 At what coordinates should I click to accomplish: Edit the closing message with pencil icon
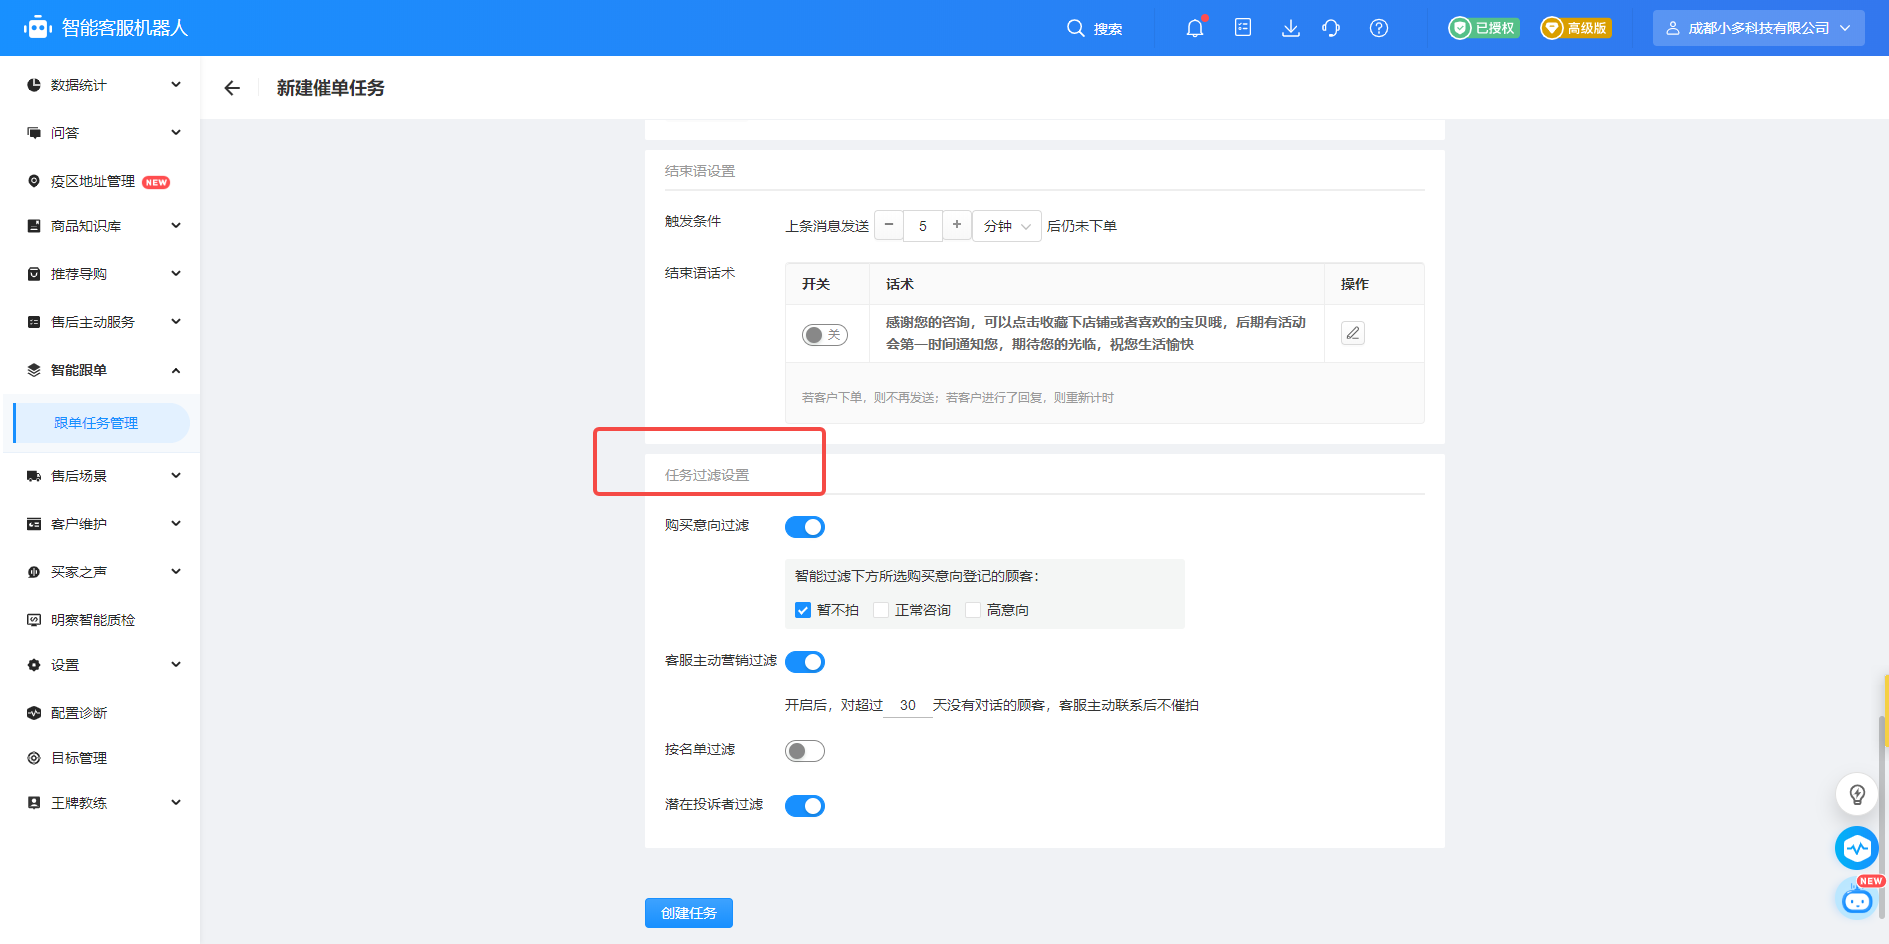[x=1353, y=333]
